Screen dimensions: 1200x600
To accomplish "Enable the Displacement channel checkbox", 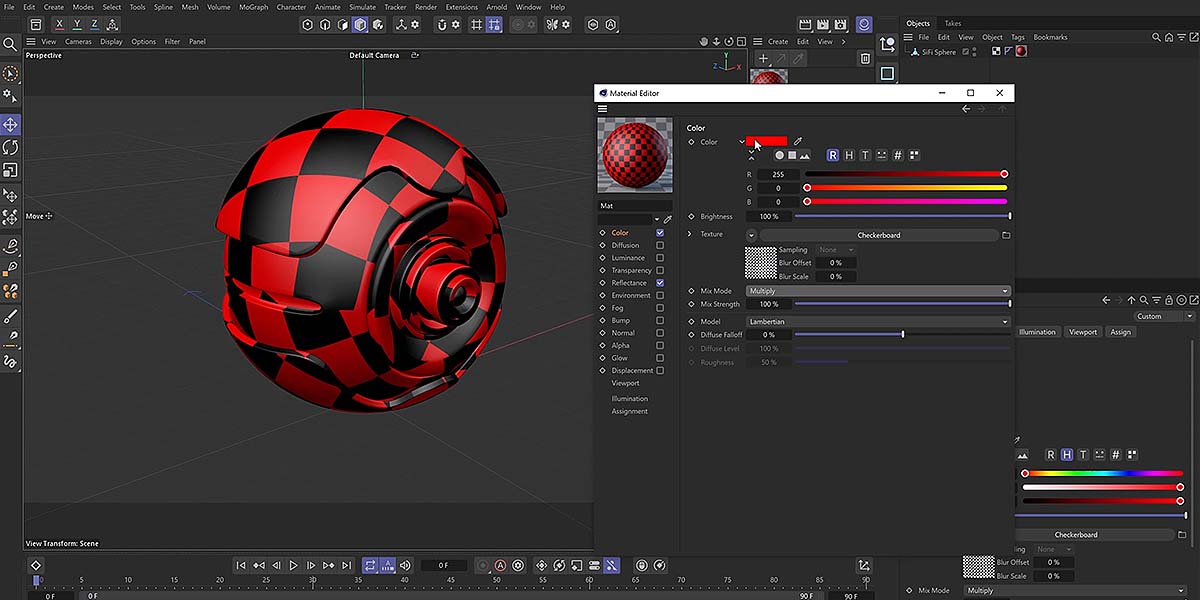I will [x=660, y=370].
